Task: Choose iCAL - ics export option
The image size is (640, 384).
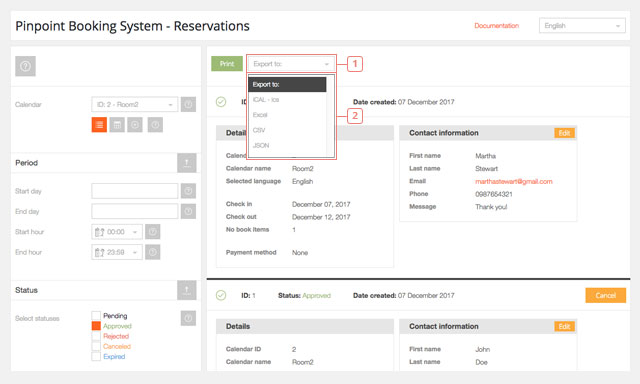Action: coord(287,100)
